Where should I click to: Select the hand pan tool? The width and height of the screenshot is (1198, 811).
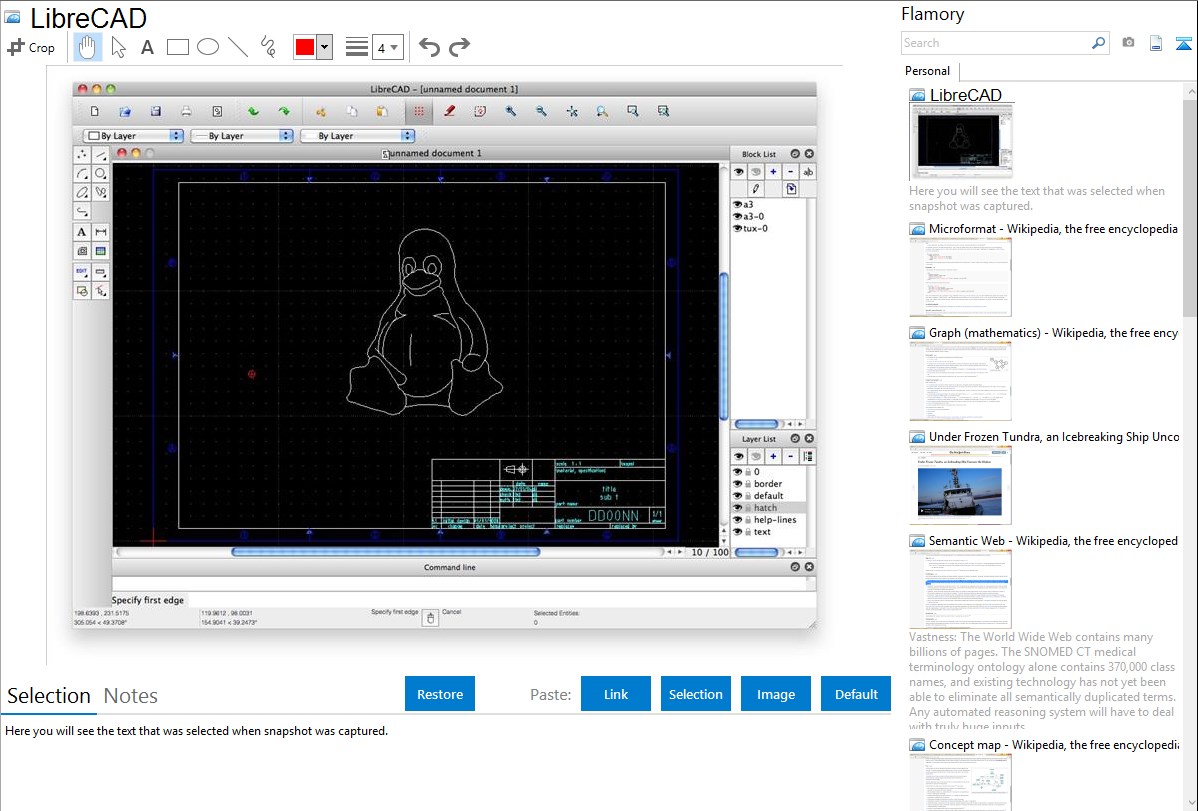tap(88, 47)
